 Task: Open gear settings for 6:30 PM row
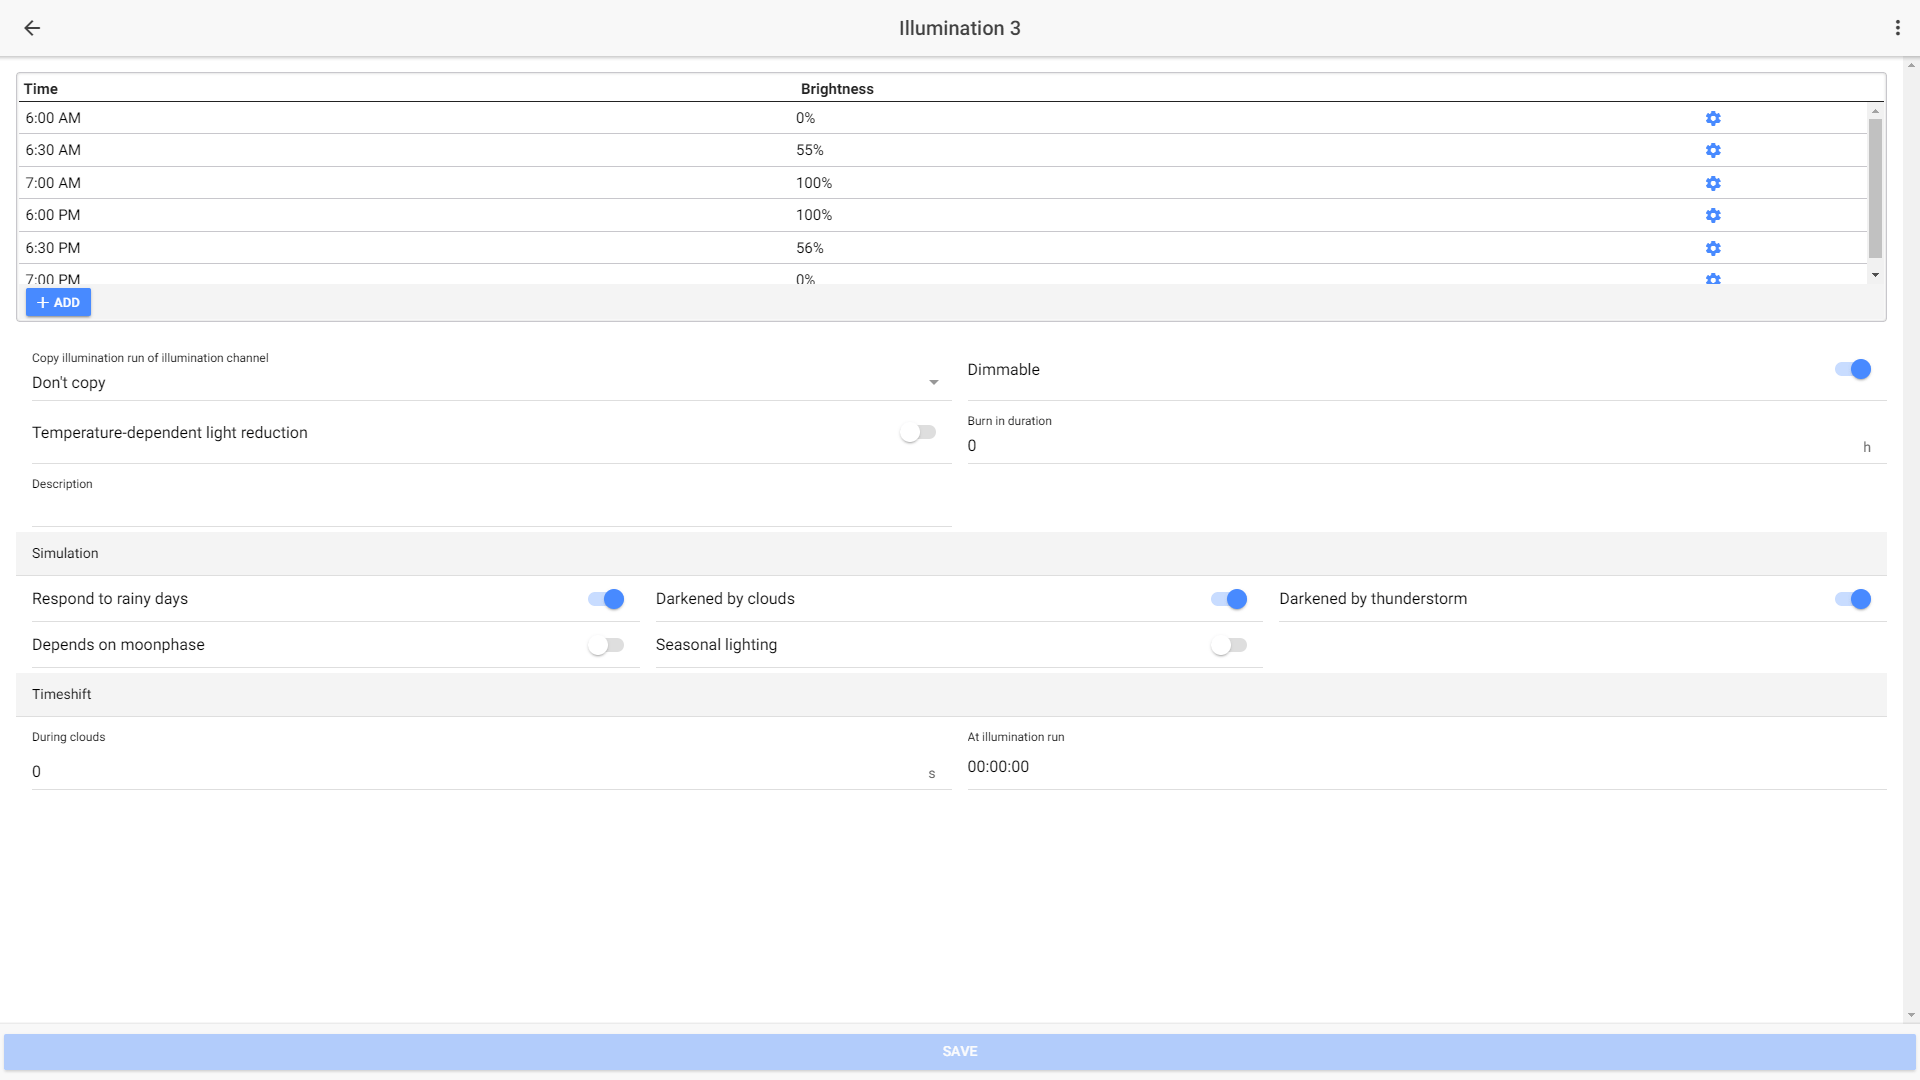click(1713, 248)
